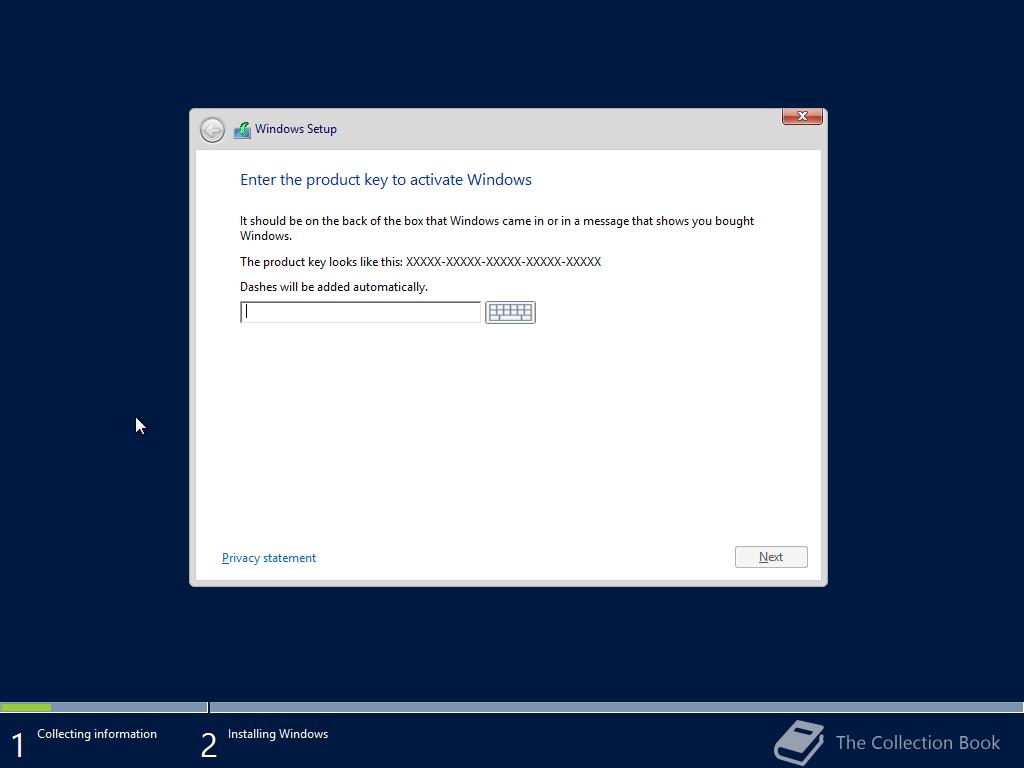This screenshot has height=768, width=1024.
Task: Click the 'Dashes will be added automatically.' text
Action: (334, 287)
